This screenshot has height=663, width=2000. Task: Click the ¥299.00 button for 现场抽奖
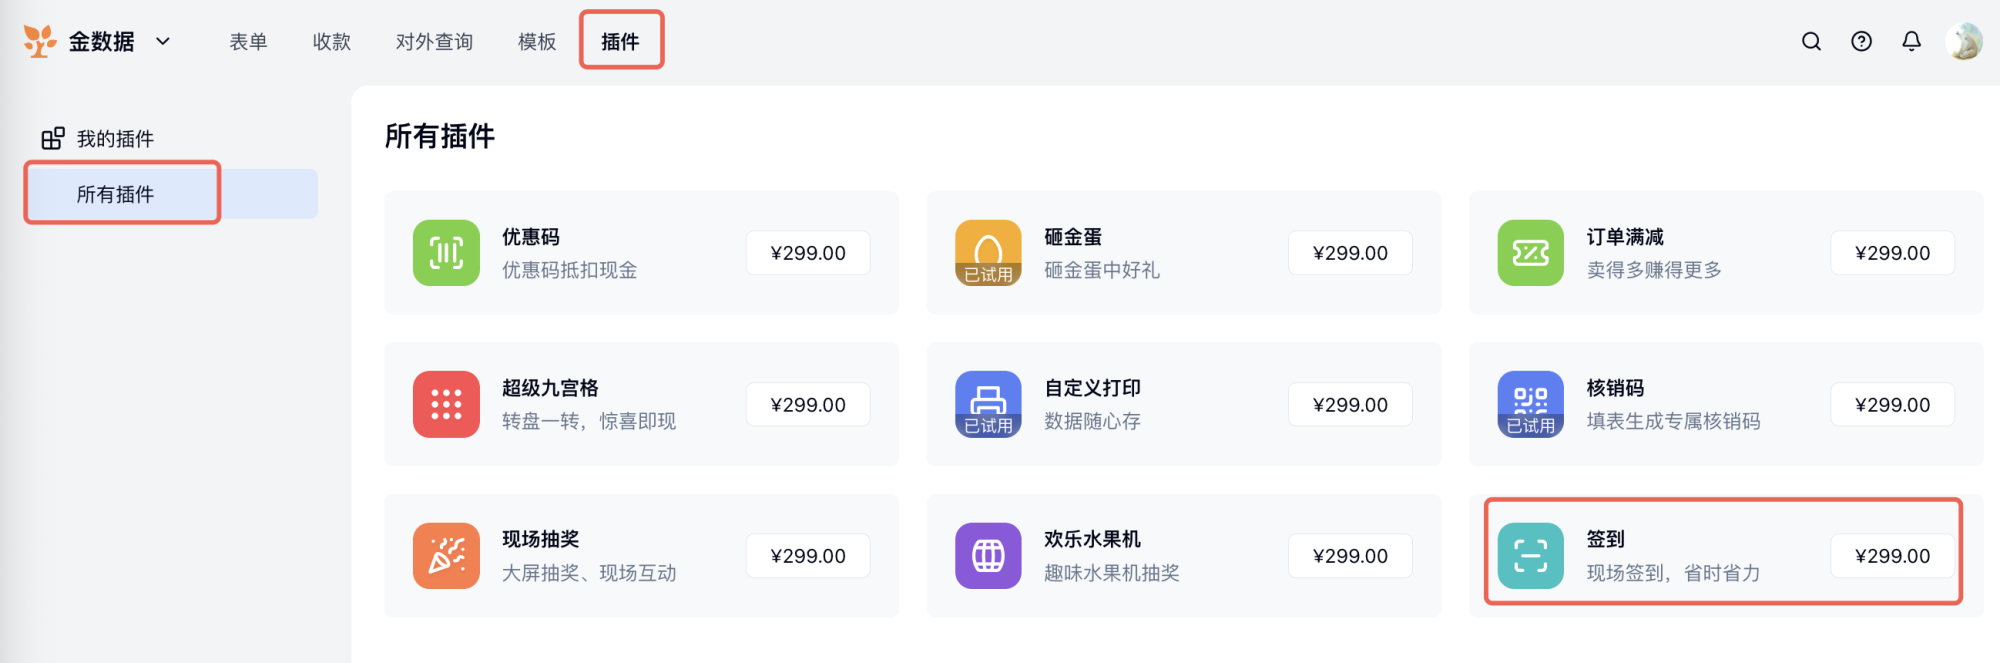pos(808,555)
